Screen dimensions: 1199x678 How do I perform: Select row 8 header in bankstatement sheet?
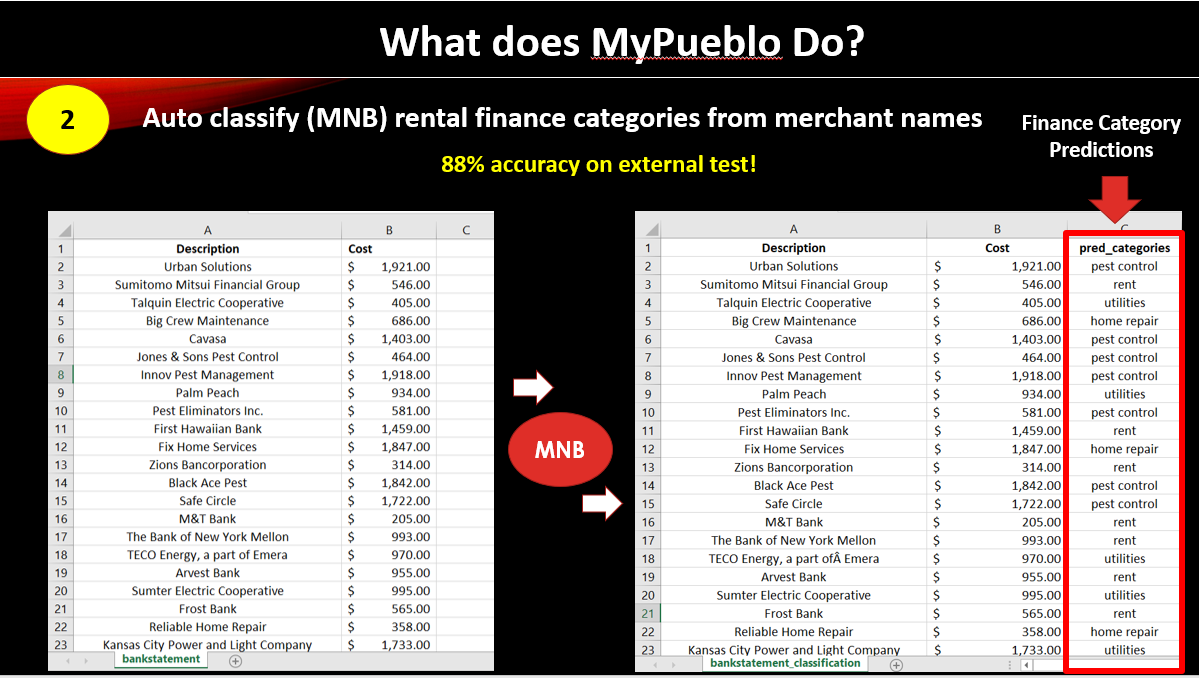(x=61, y=375)
